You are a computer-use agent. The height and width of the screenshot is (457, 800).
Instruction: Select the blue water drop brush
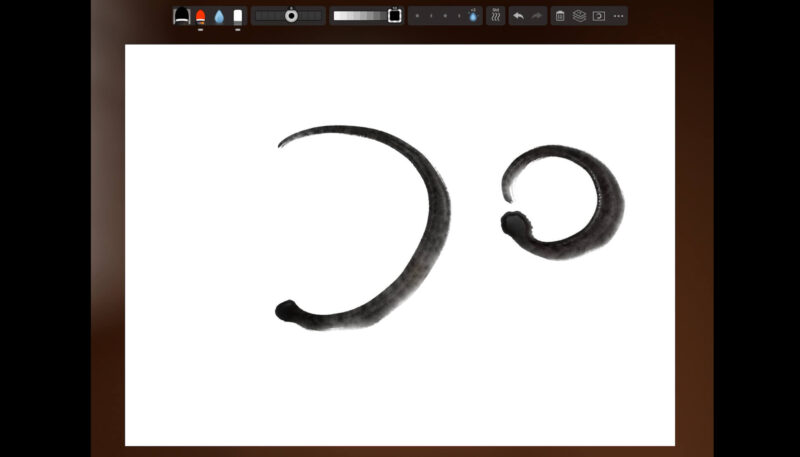219,17
